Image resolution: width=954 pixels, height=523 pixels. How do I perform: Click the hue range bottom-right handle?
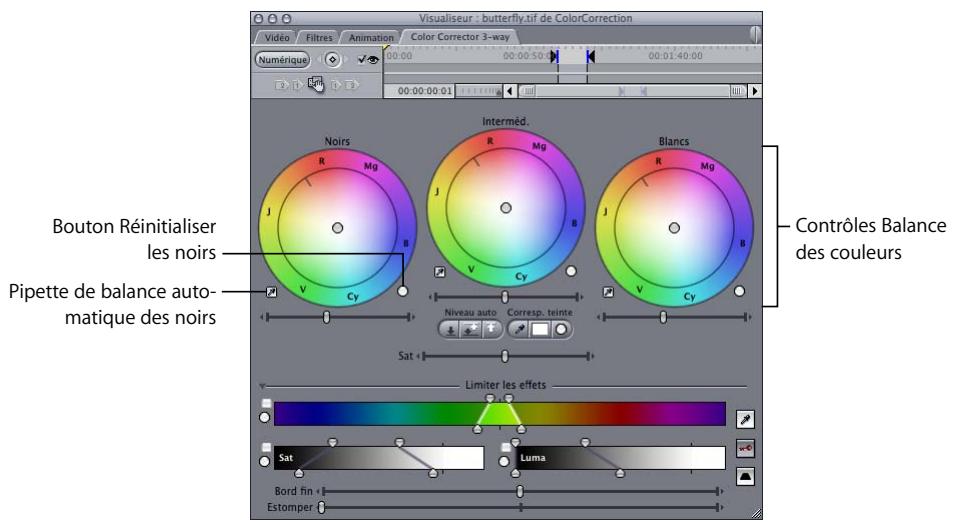(521, 429)
